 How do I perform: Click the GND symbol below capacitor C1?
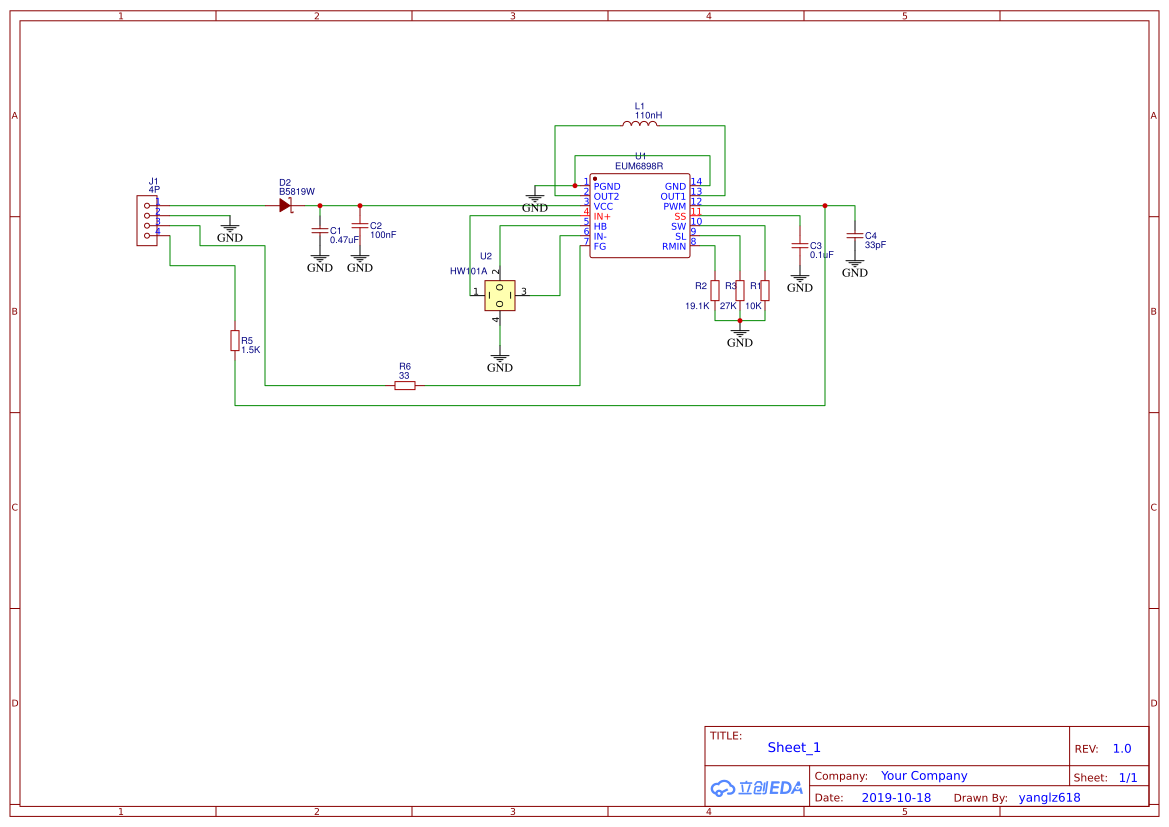coord(320,264)
